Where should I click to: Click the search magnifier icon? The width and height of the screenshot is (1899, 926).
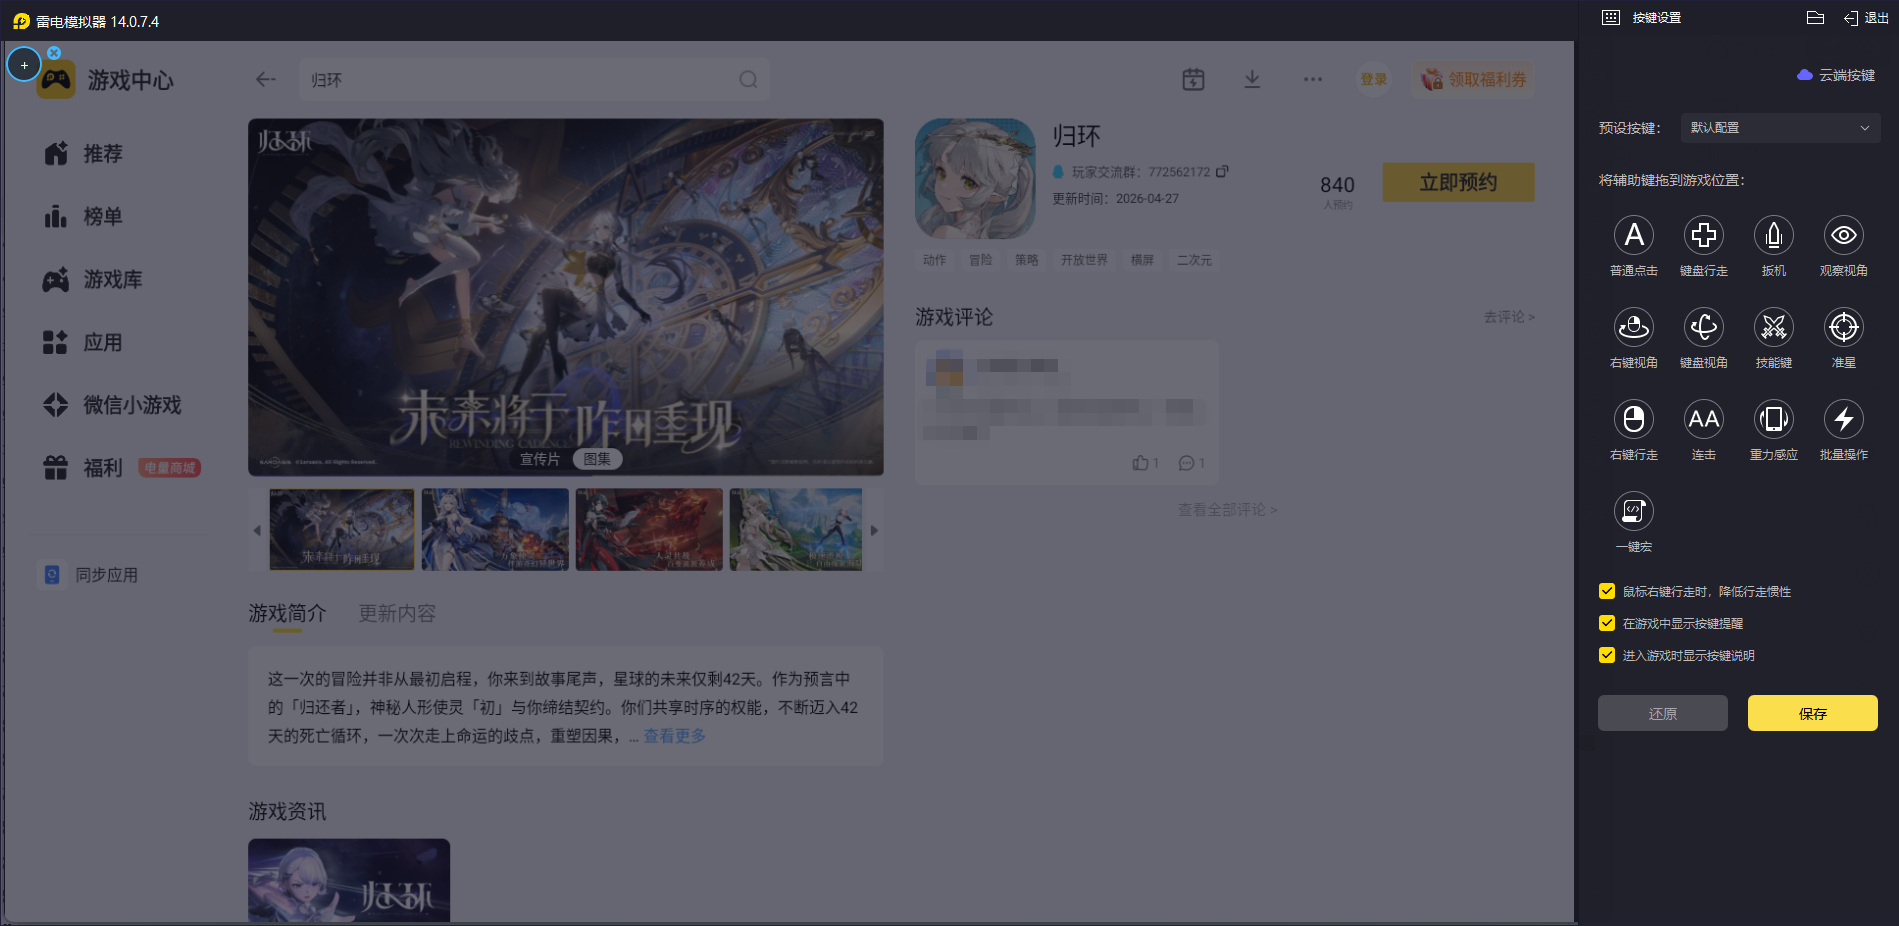click(x=748, y=80)
